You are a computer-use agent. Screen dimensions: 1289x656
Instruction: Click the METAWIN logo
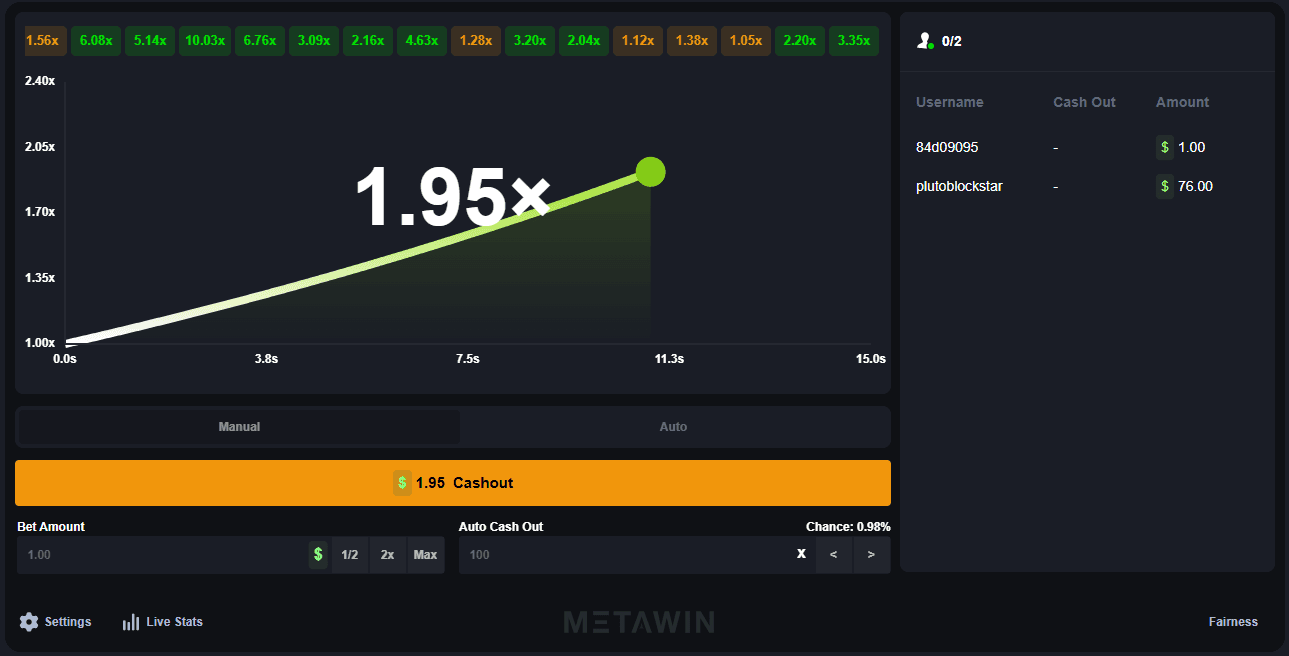click(641, 621)
